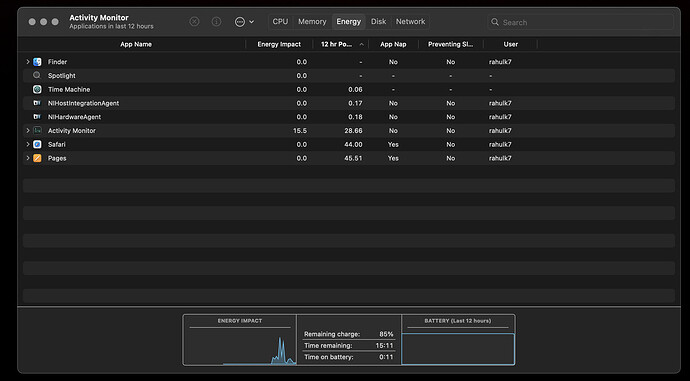Select the NIHardwareAgent name
The width and height of the screenshot is (690, 381).
pos(74,117)
